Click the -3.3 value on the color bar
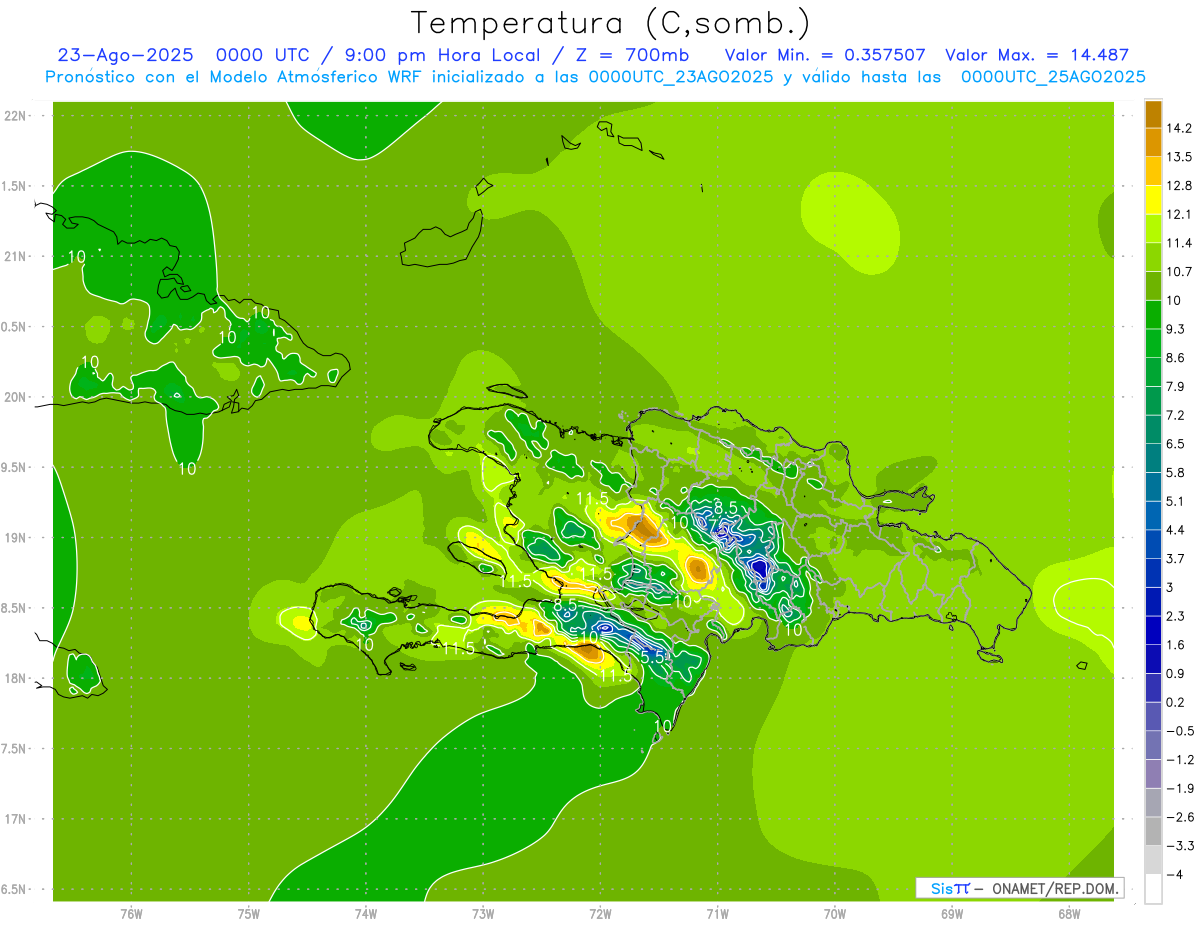The height and width of the screenshot is (927, 1200). [1178, 846]
